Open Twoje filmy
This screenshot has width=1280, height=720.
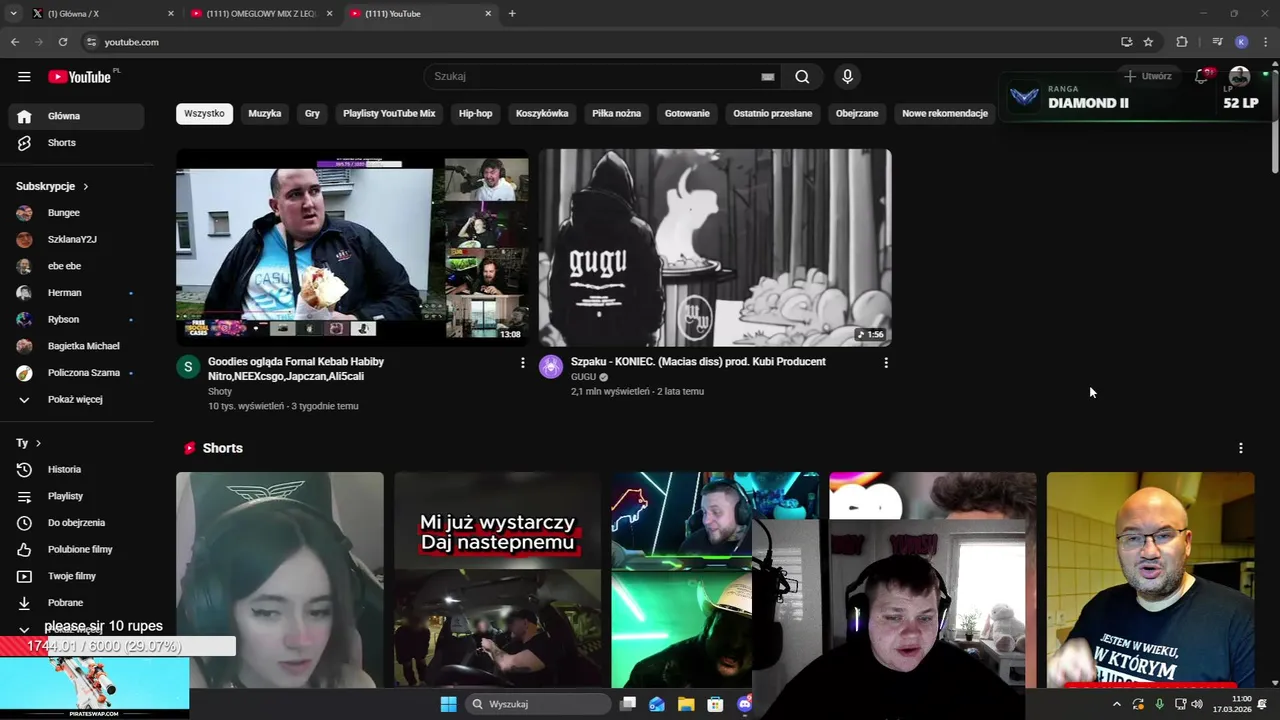(x=77, y=576)
